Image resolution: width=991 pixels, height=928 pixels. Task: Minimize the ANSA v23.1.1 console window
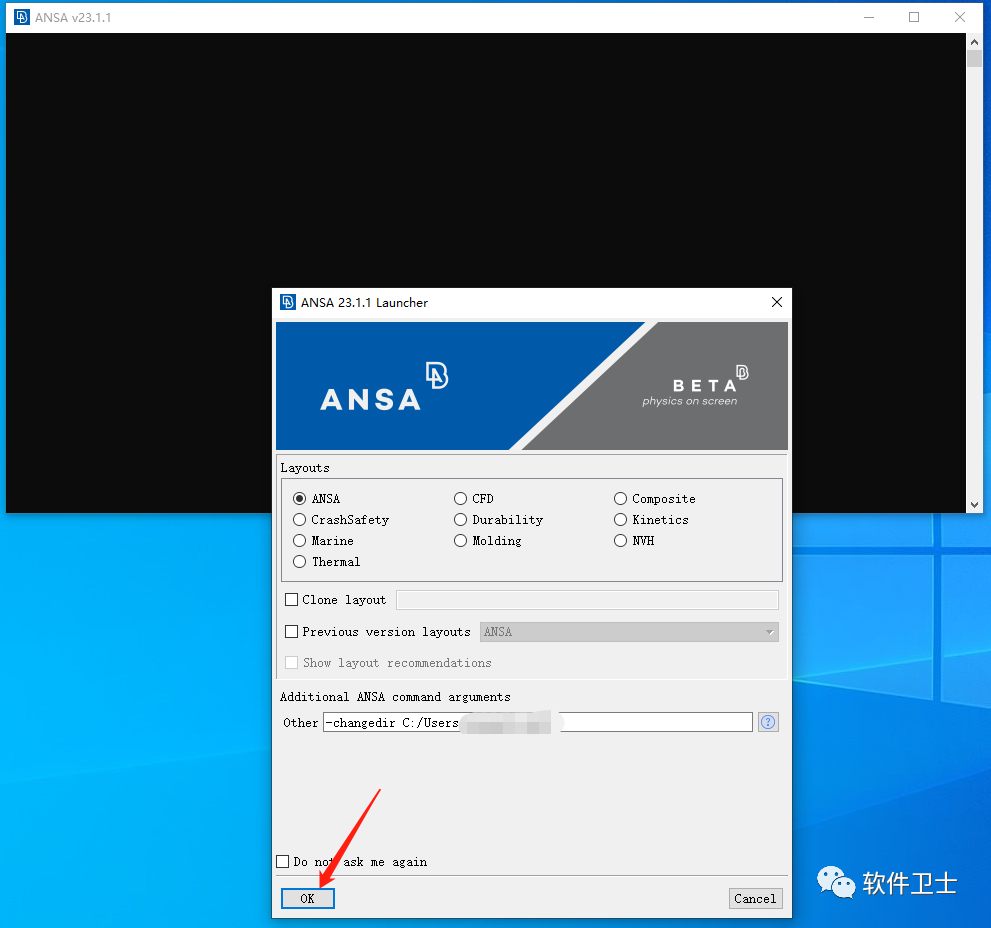(869, 17)
